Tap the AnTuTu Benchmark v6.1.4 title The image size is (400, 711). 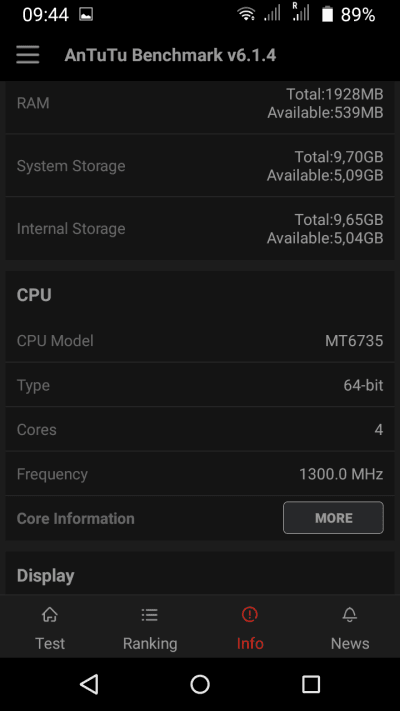pyautogui.click(x=170, y=55)
